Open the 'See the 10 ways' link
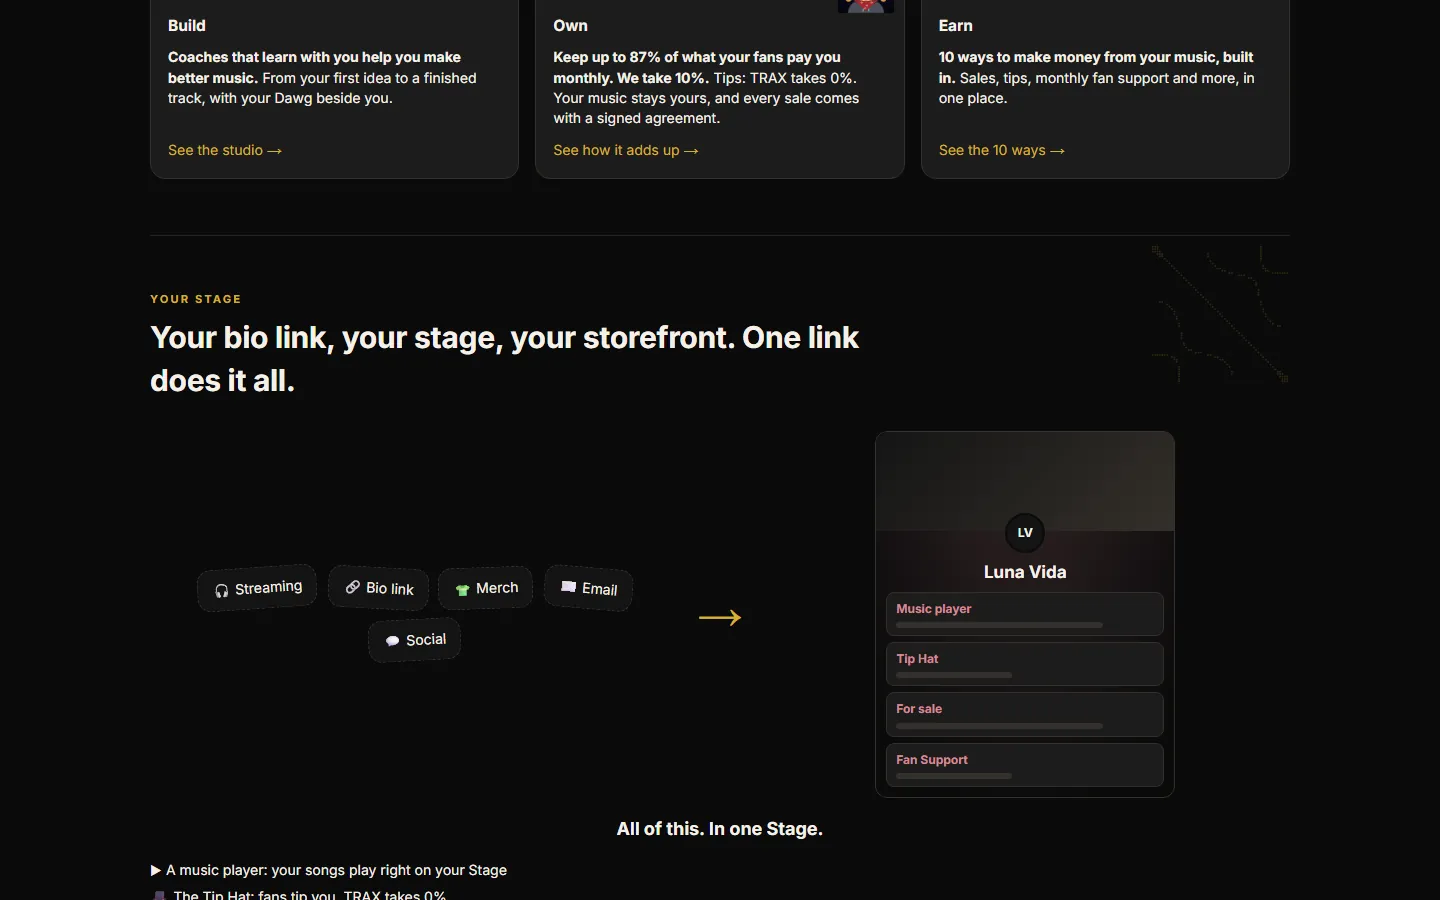Image resolution: width=1440 pixels, height=900 pixels. pyautogui.click(x=1002, y=150)
